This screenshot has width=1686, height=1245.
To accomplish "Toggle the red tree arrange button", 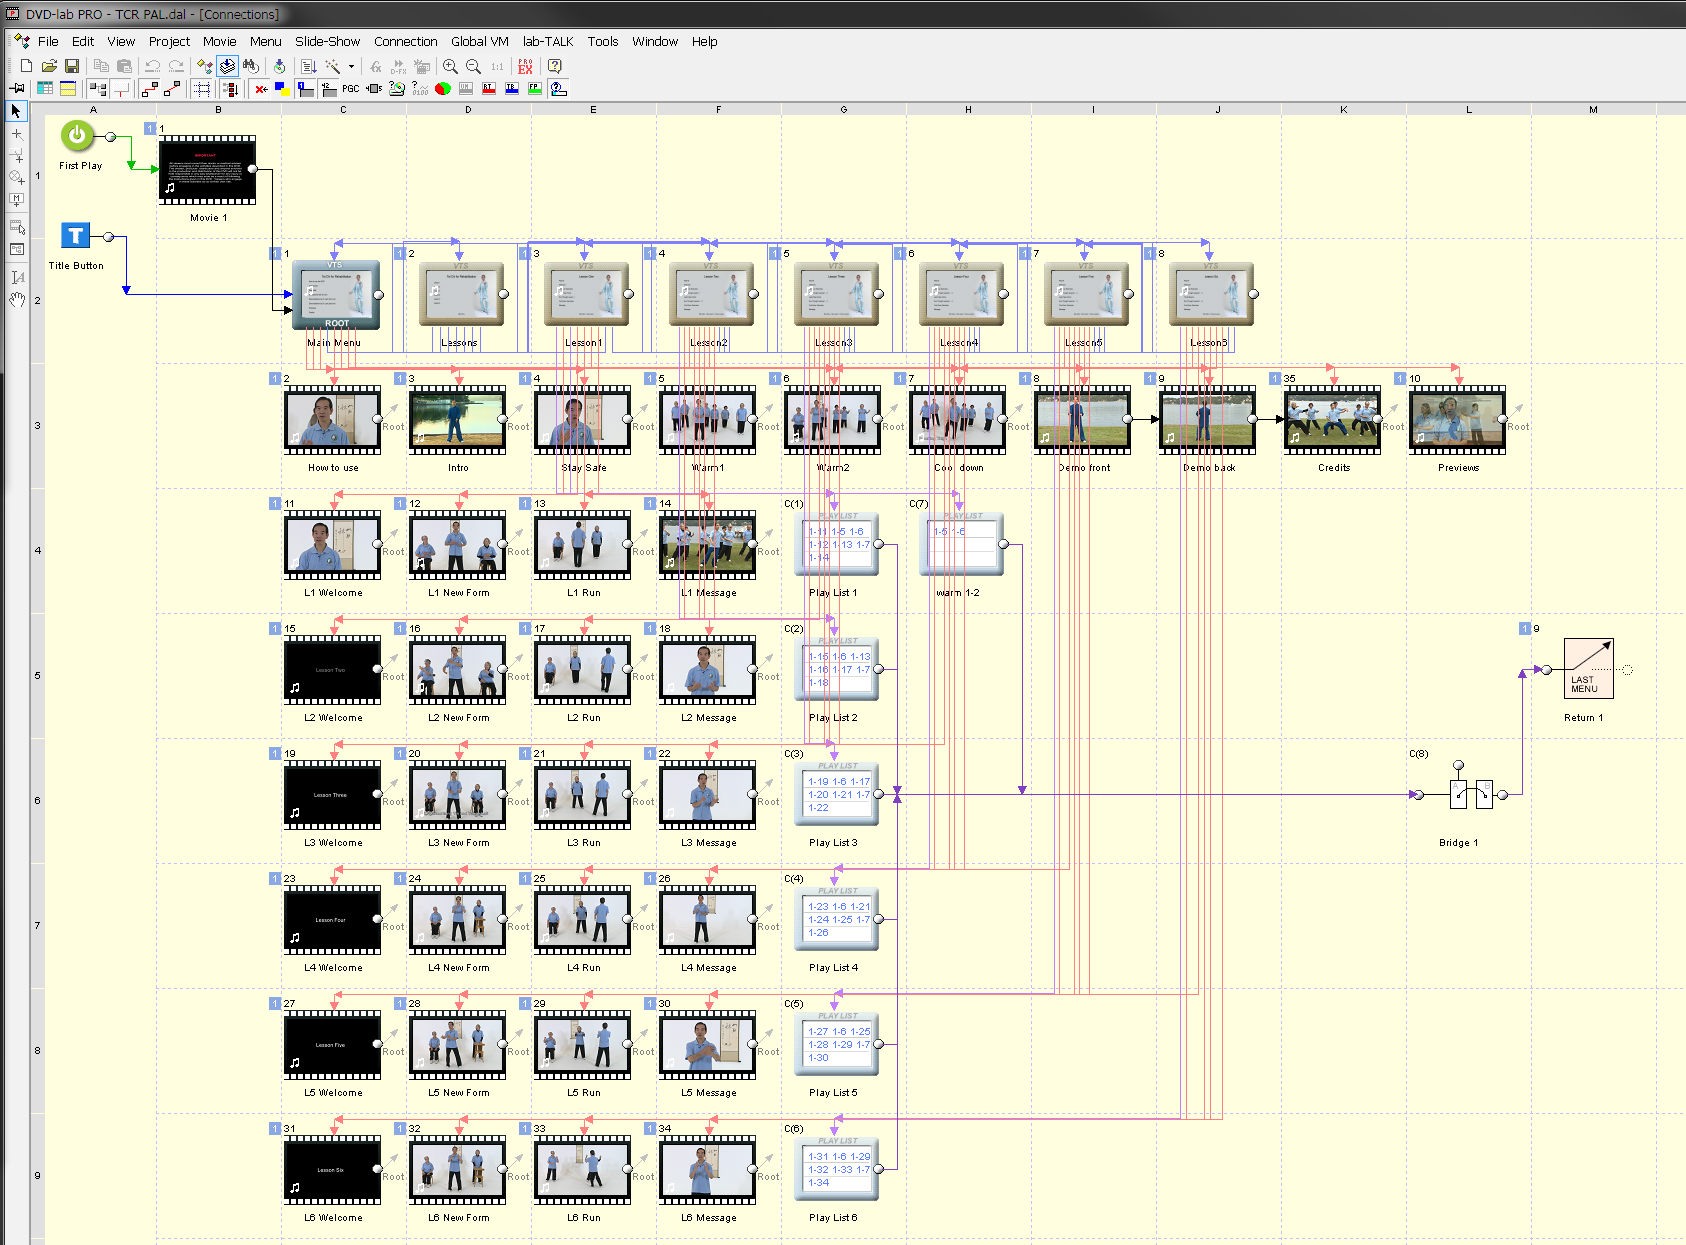I will click(x=230, y=89).
